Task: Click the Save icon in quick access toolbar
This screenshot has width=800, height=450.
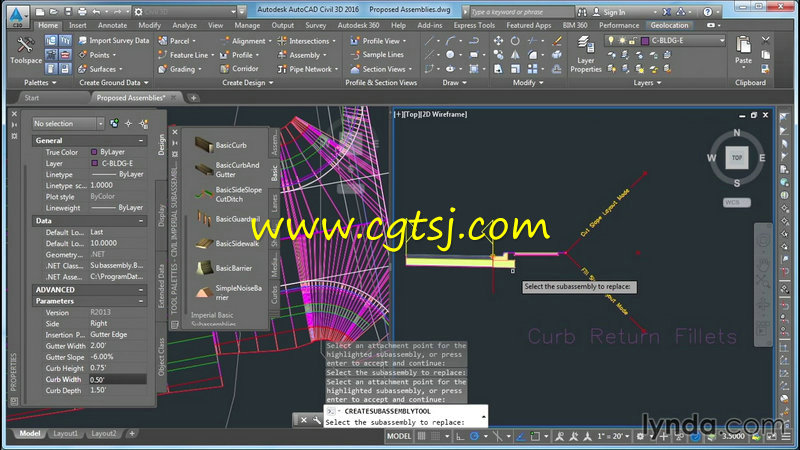Action: click(x=68, y=11)
